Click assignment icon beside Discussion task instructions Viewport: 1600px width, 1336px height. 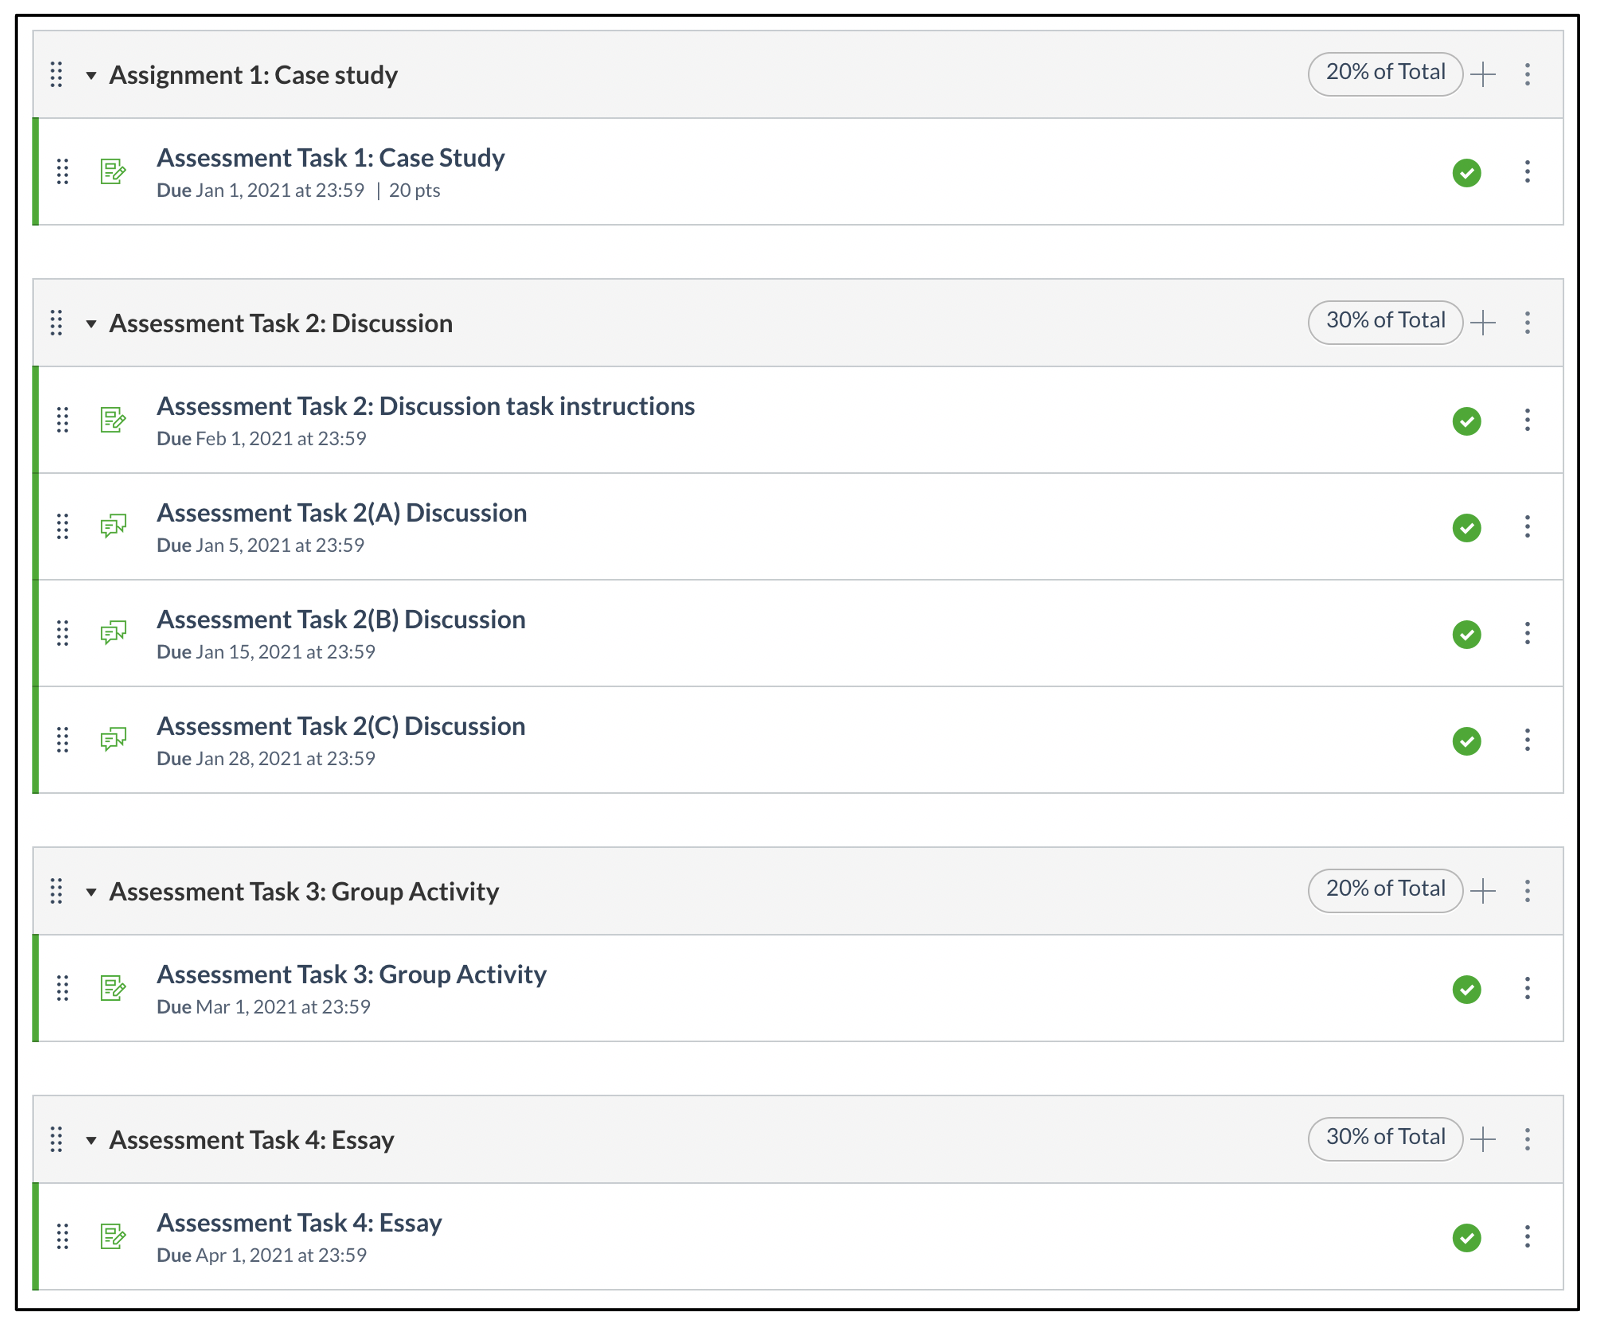(113, 420)
